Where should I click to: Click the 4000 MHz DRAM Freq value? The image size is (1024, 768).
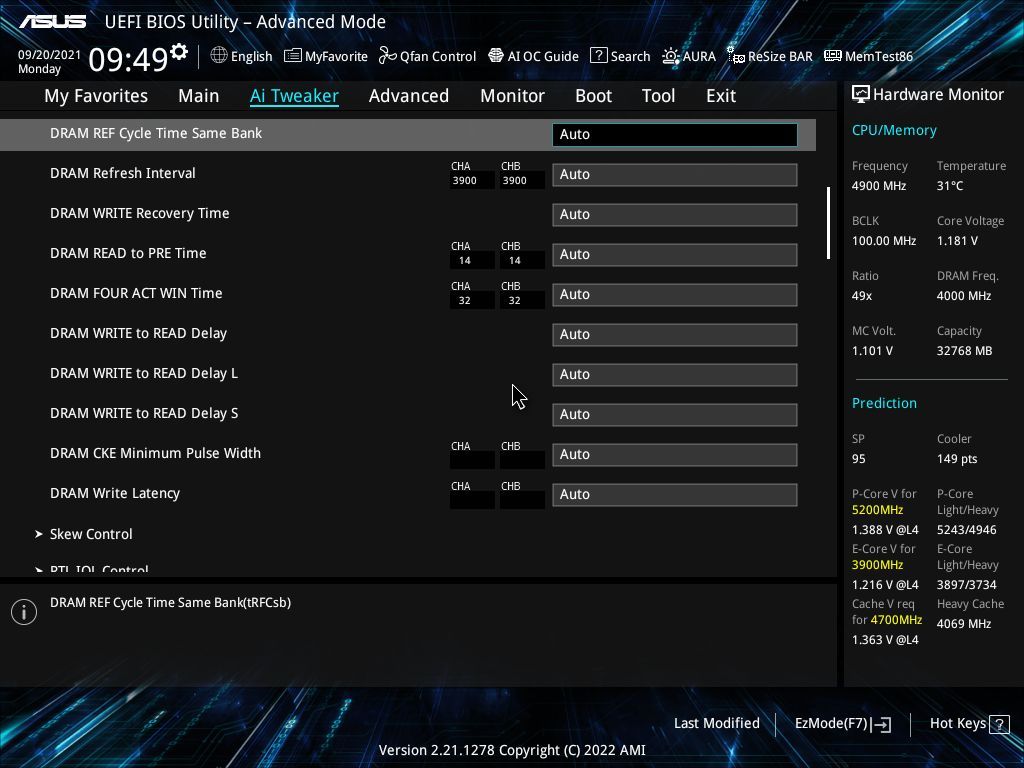[x=964, y=296]
